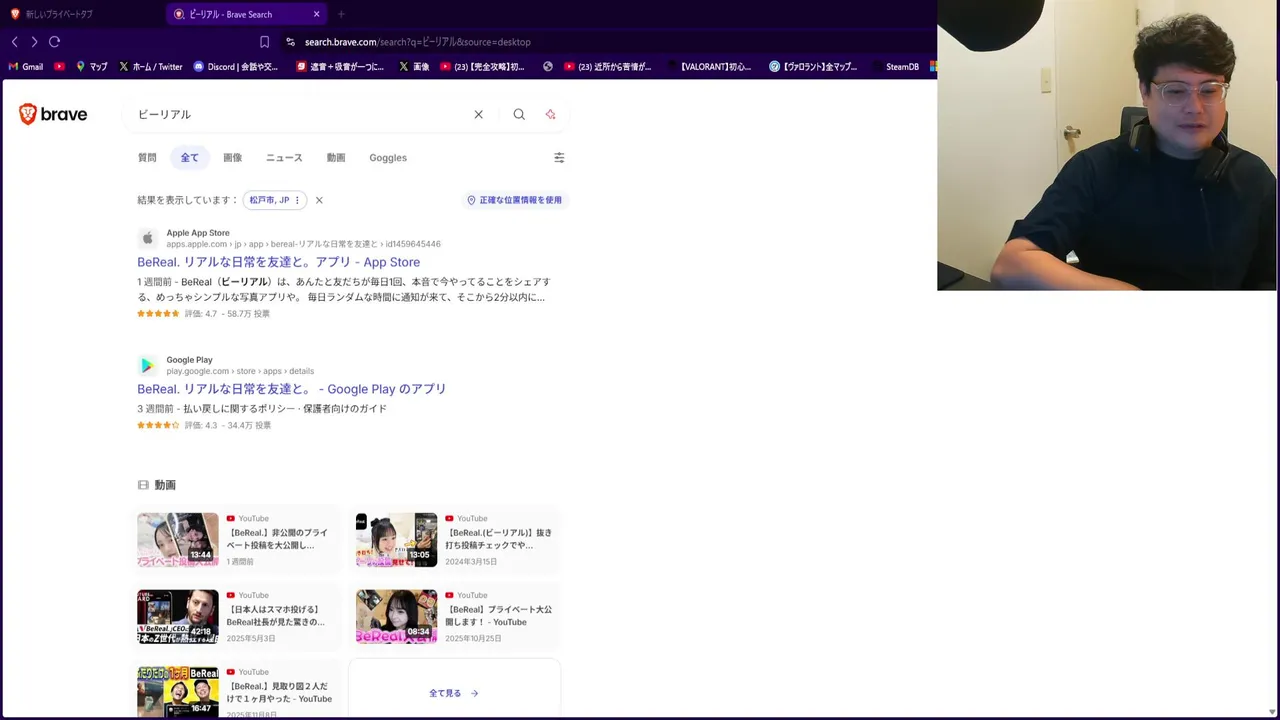Remove the location filter with the X
This screenshot has height=720, width=1280.
click(319, 200)
